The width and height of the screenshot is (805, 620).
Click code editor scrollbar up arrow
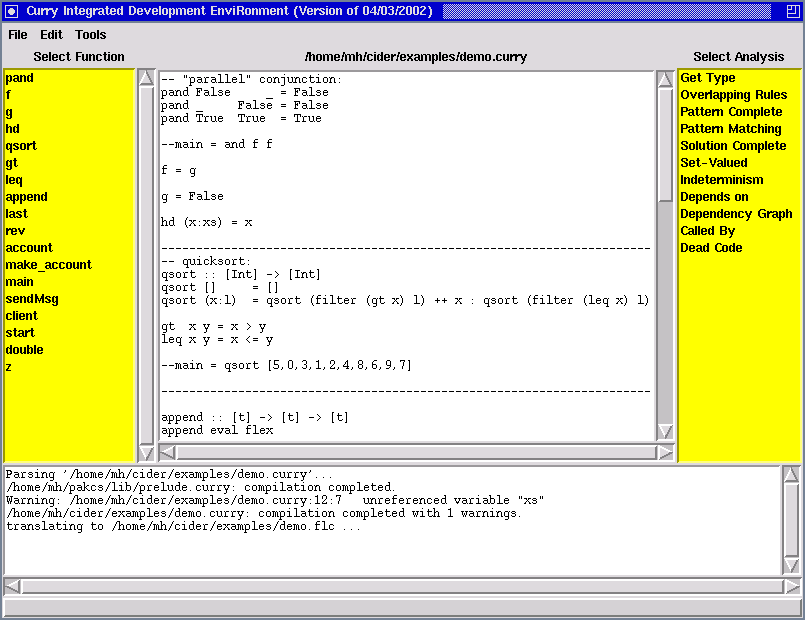[665, 79]
